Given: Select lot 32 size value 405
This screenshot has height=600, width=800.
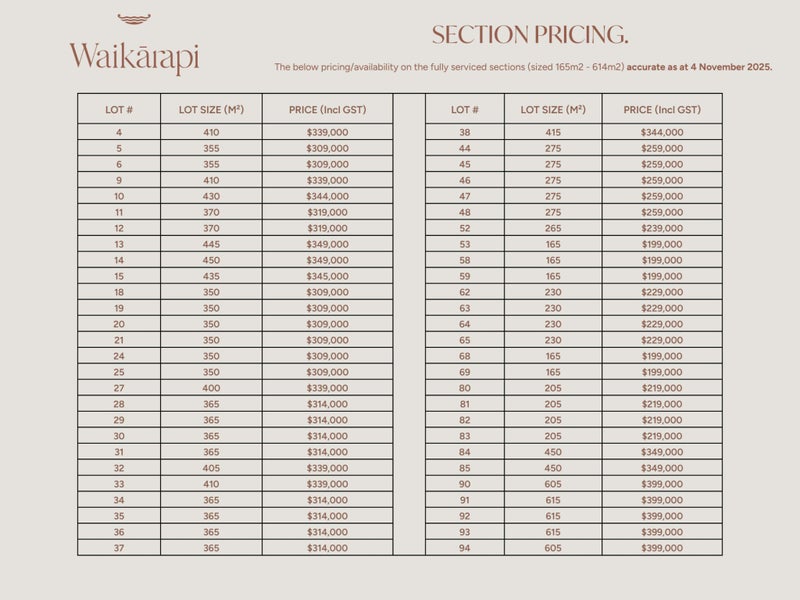Looking at the screenshot, I should 211,468.
